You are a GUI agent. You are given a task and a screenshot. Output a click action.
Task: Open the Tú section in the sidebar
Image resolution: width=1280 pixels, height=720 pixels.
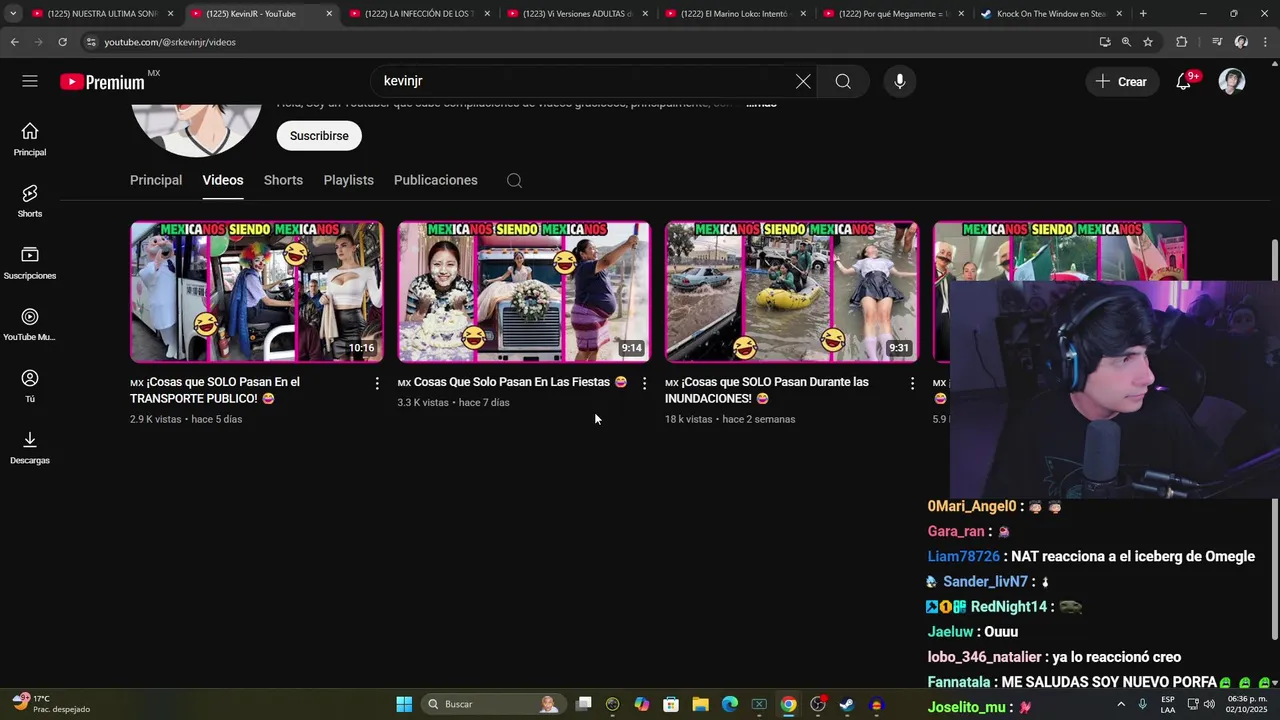tap(30, 386)
